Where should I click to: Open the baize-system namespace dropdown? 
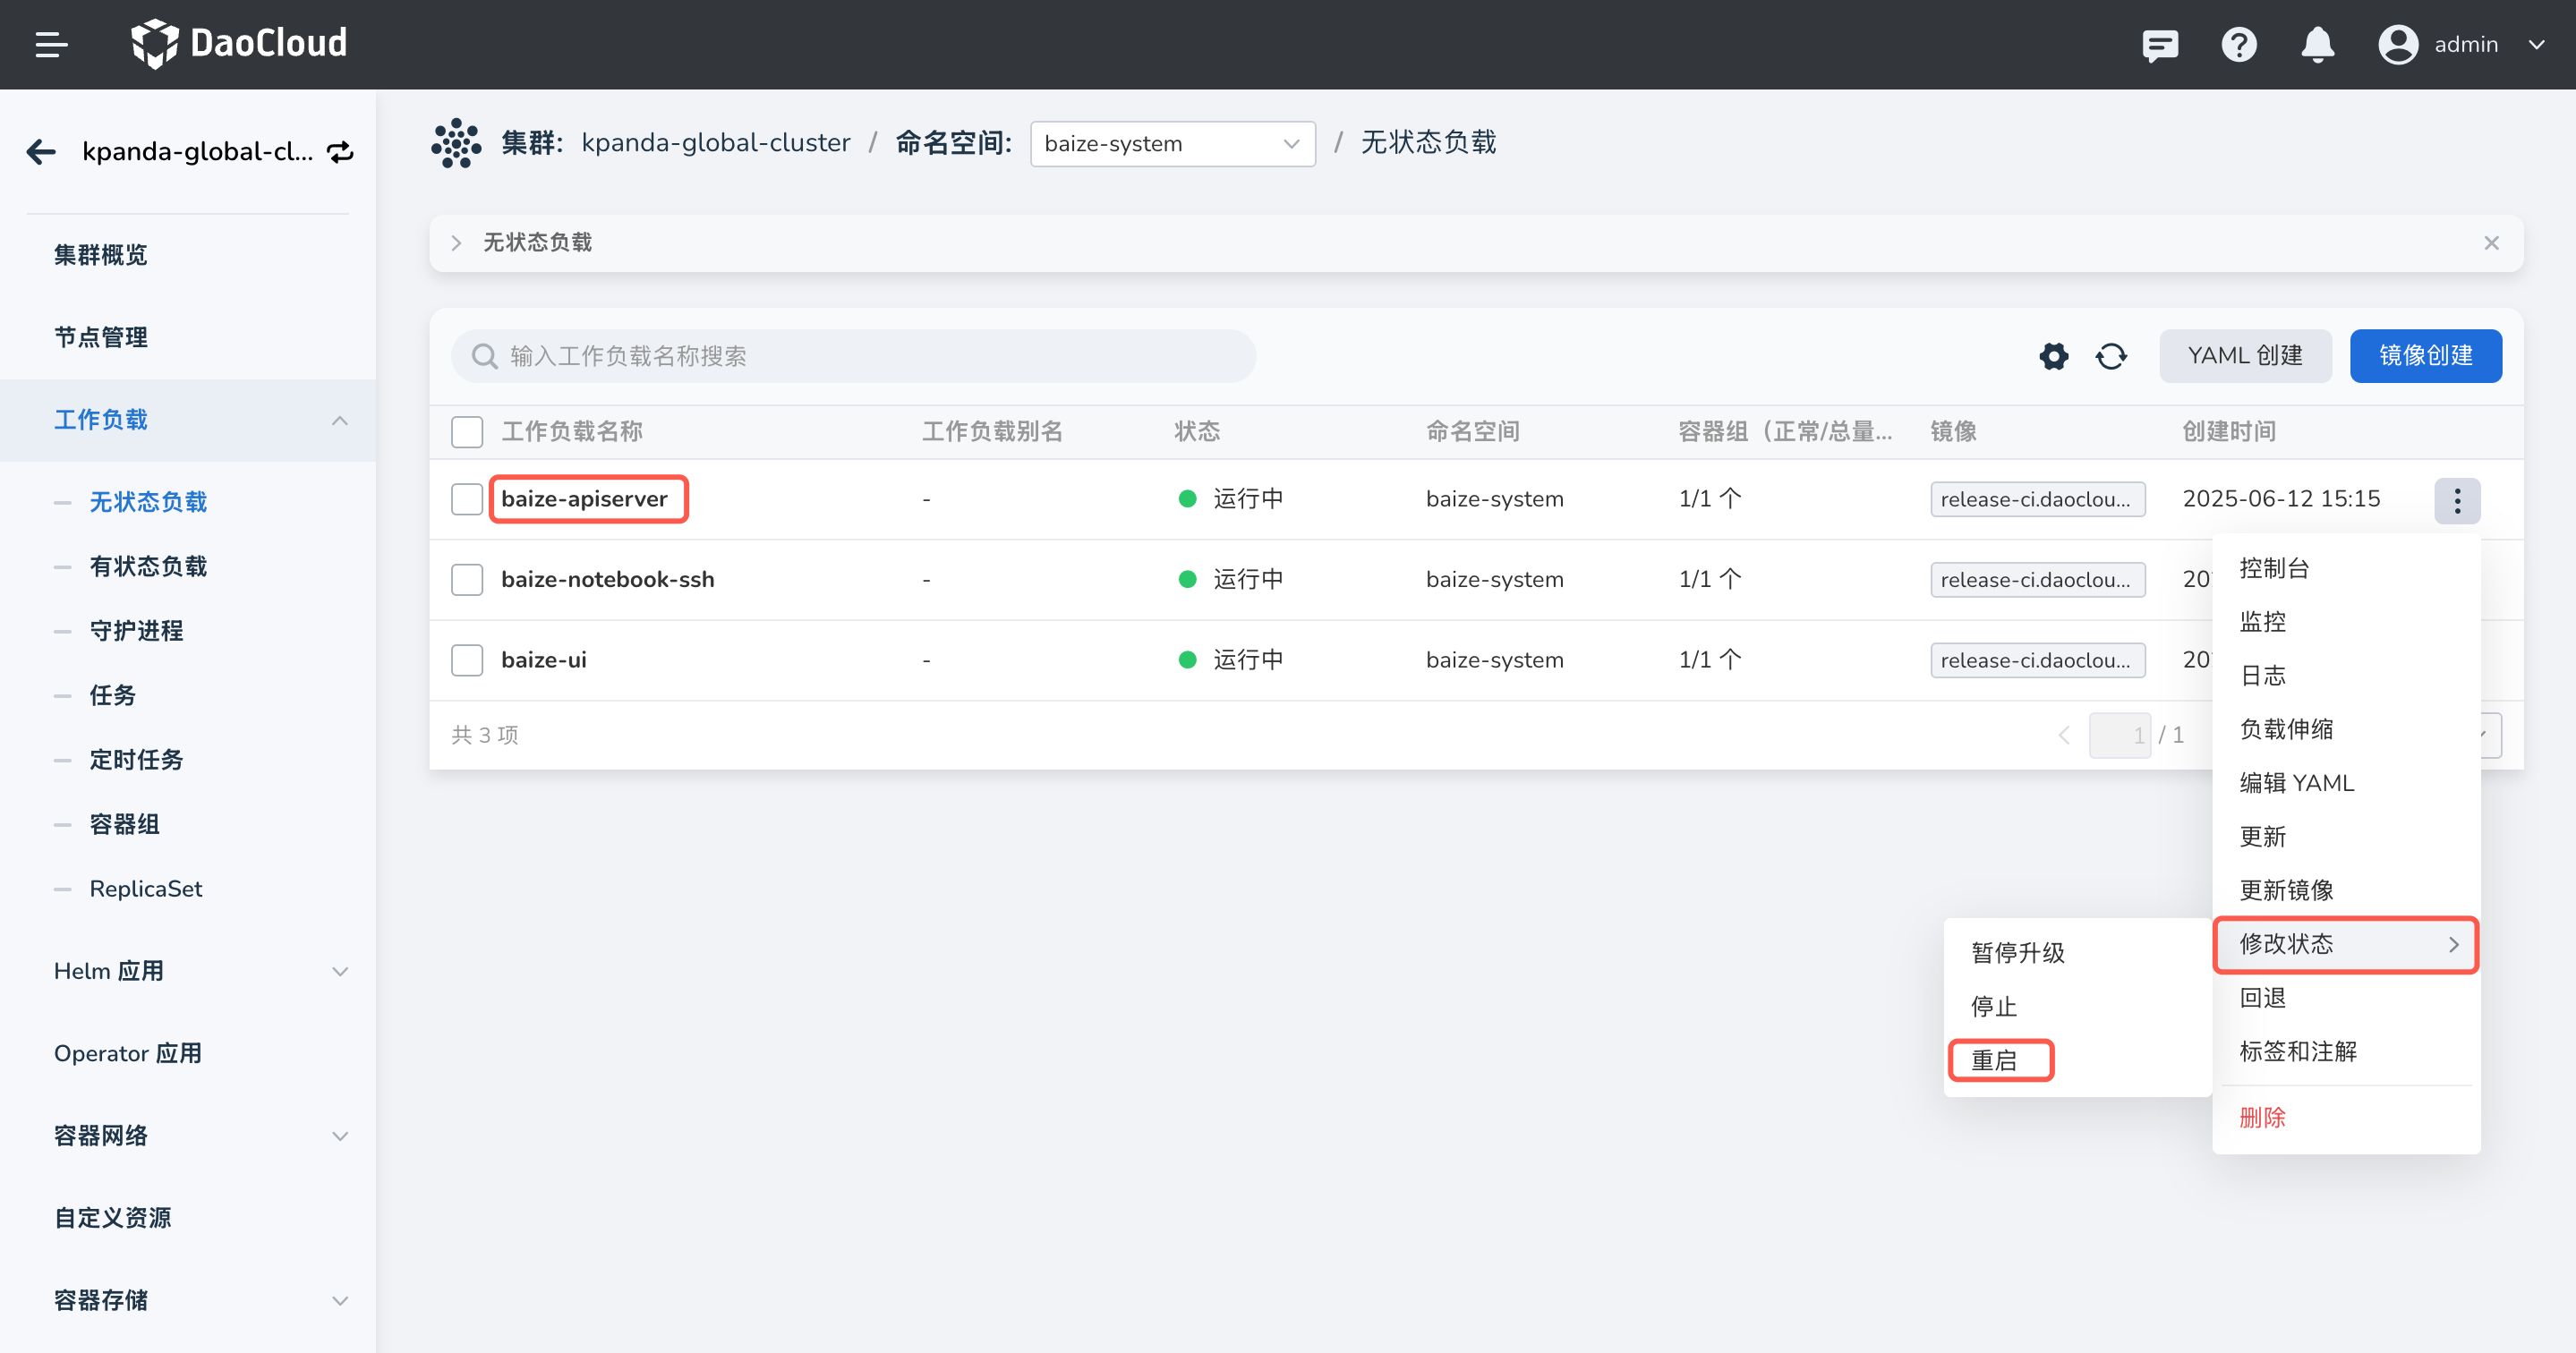(1172, 144)
